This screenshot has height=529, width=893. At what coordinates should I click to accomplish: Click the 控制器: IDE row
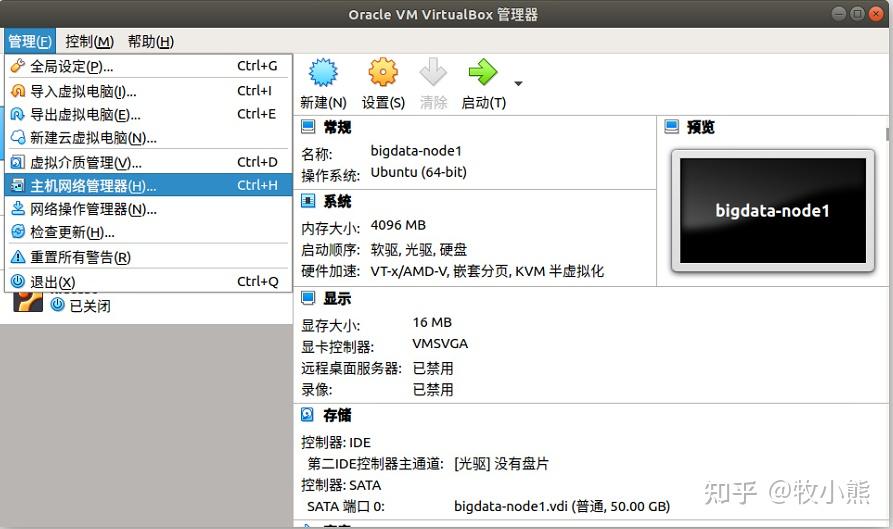[336, 442]
